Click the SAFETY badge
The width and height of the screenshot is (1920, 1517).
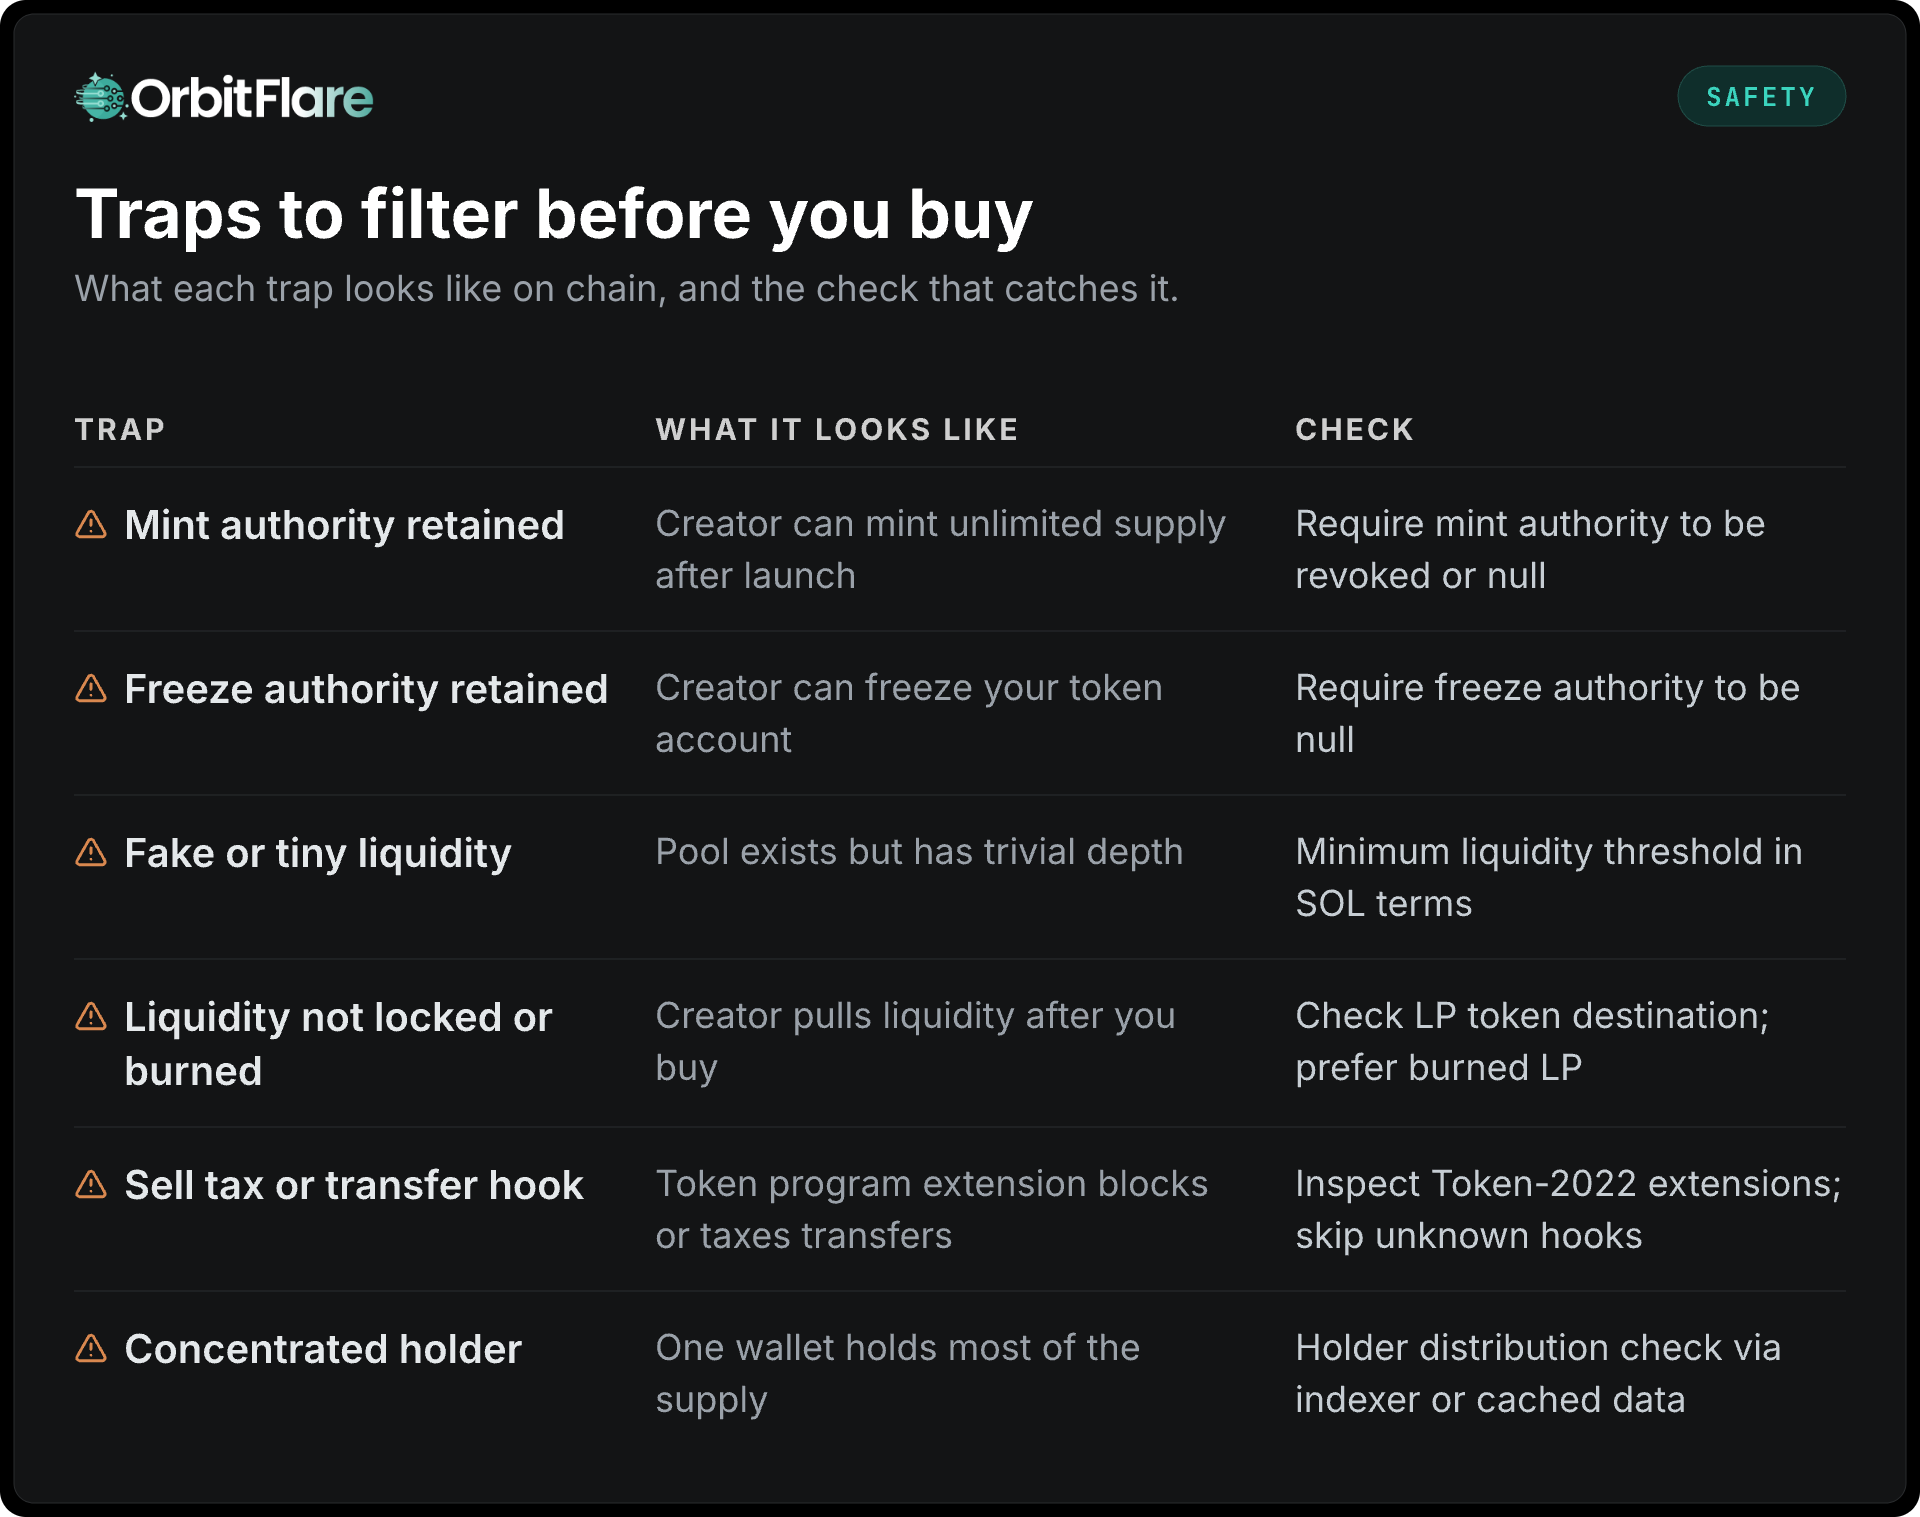pos(1761,96)
